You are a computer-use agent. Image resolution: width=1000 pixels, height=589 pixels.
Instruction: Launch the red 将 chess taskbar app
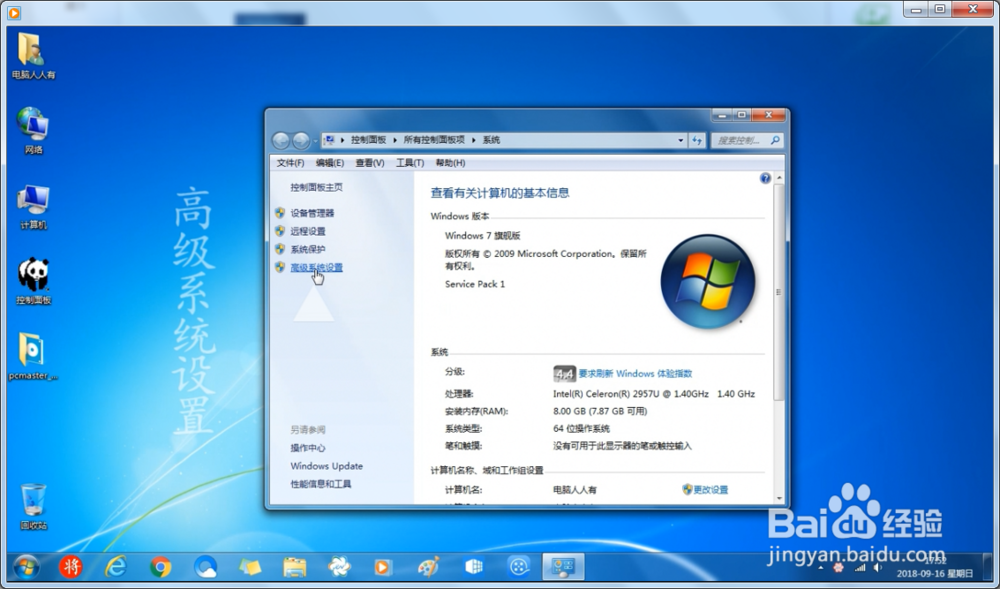click(71, 566)
